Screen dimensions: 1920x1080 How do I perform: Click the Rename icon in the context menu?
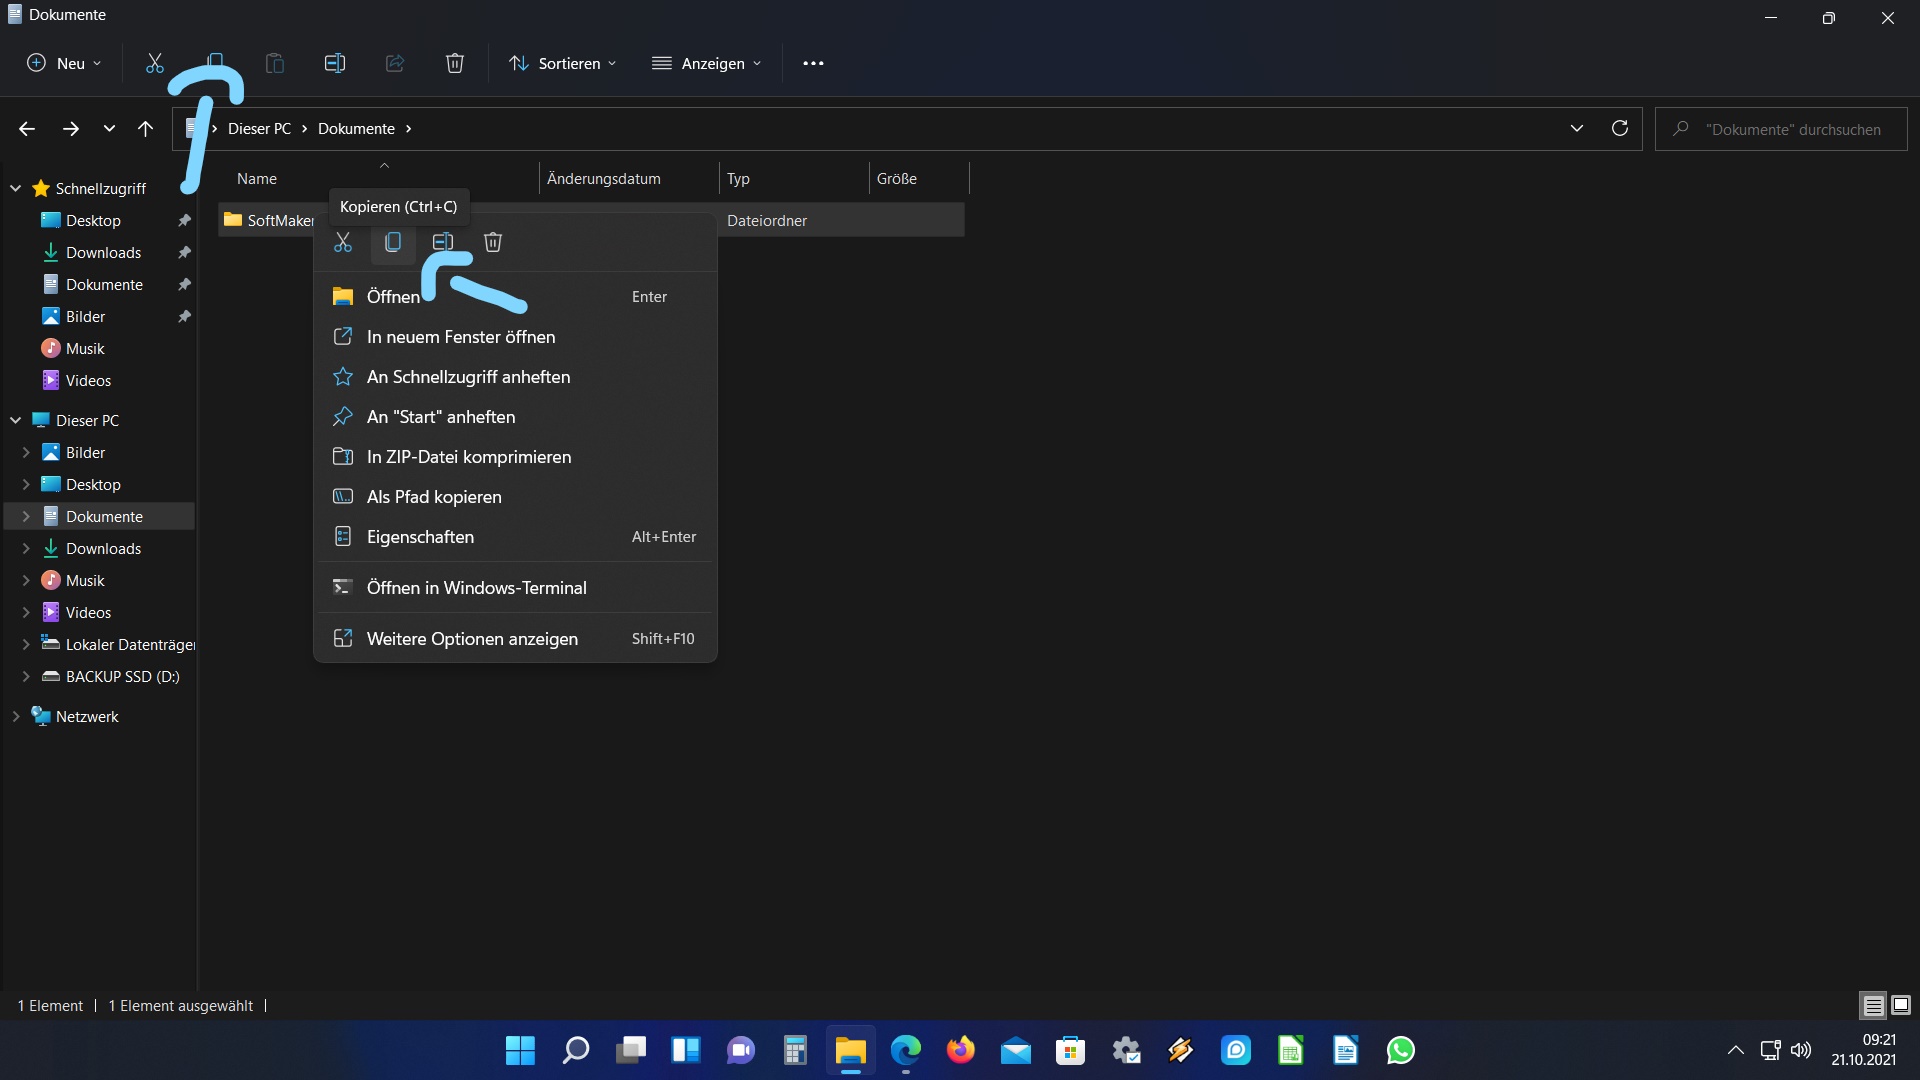coord(443,242)
